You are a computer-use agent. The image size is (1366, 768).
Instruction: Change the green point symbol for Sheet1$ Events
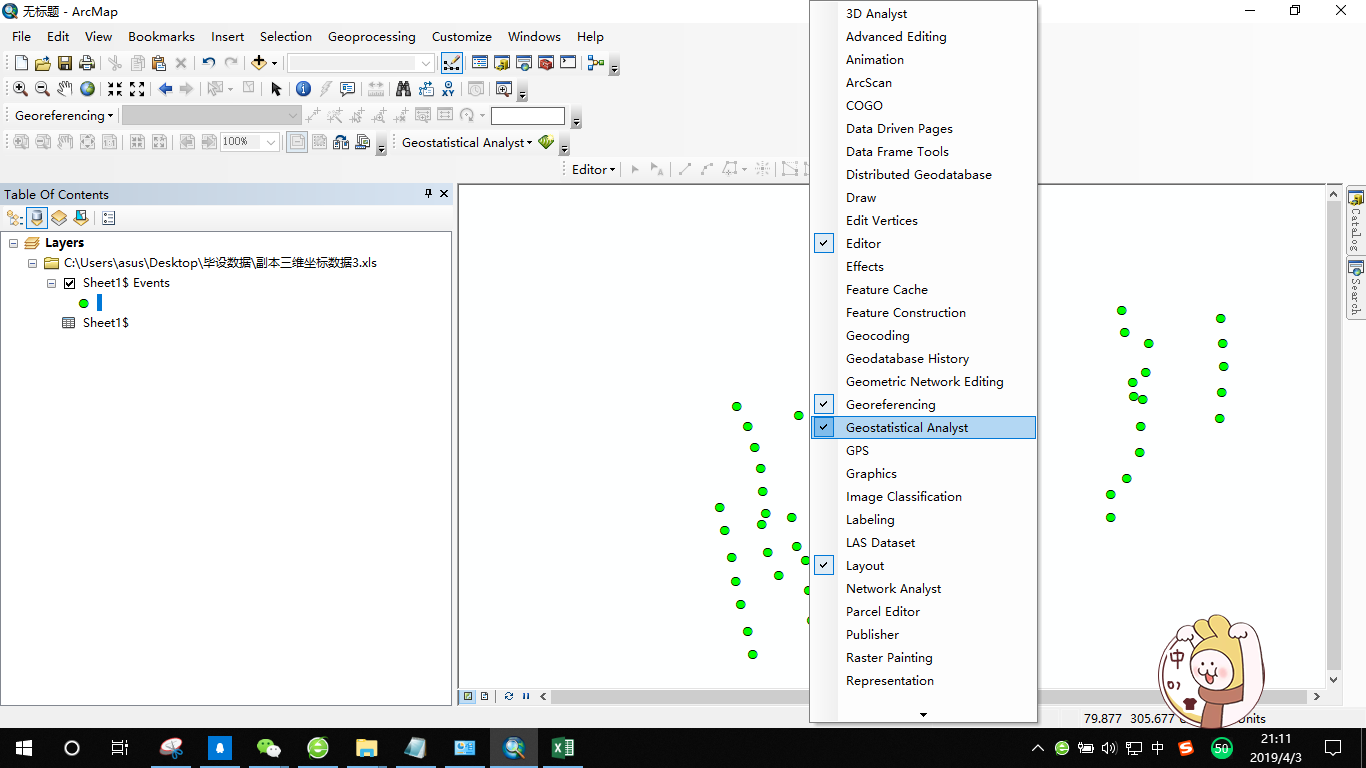click(x=84, y=303)
